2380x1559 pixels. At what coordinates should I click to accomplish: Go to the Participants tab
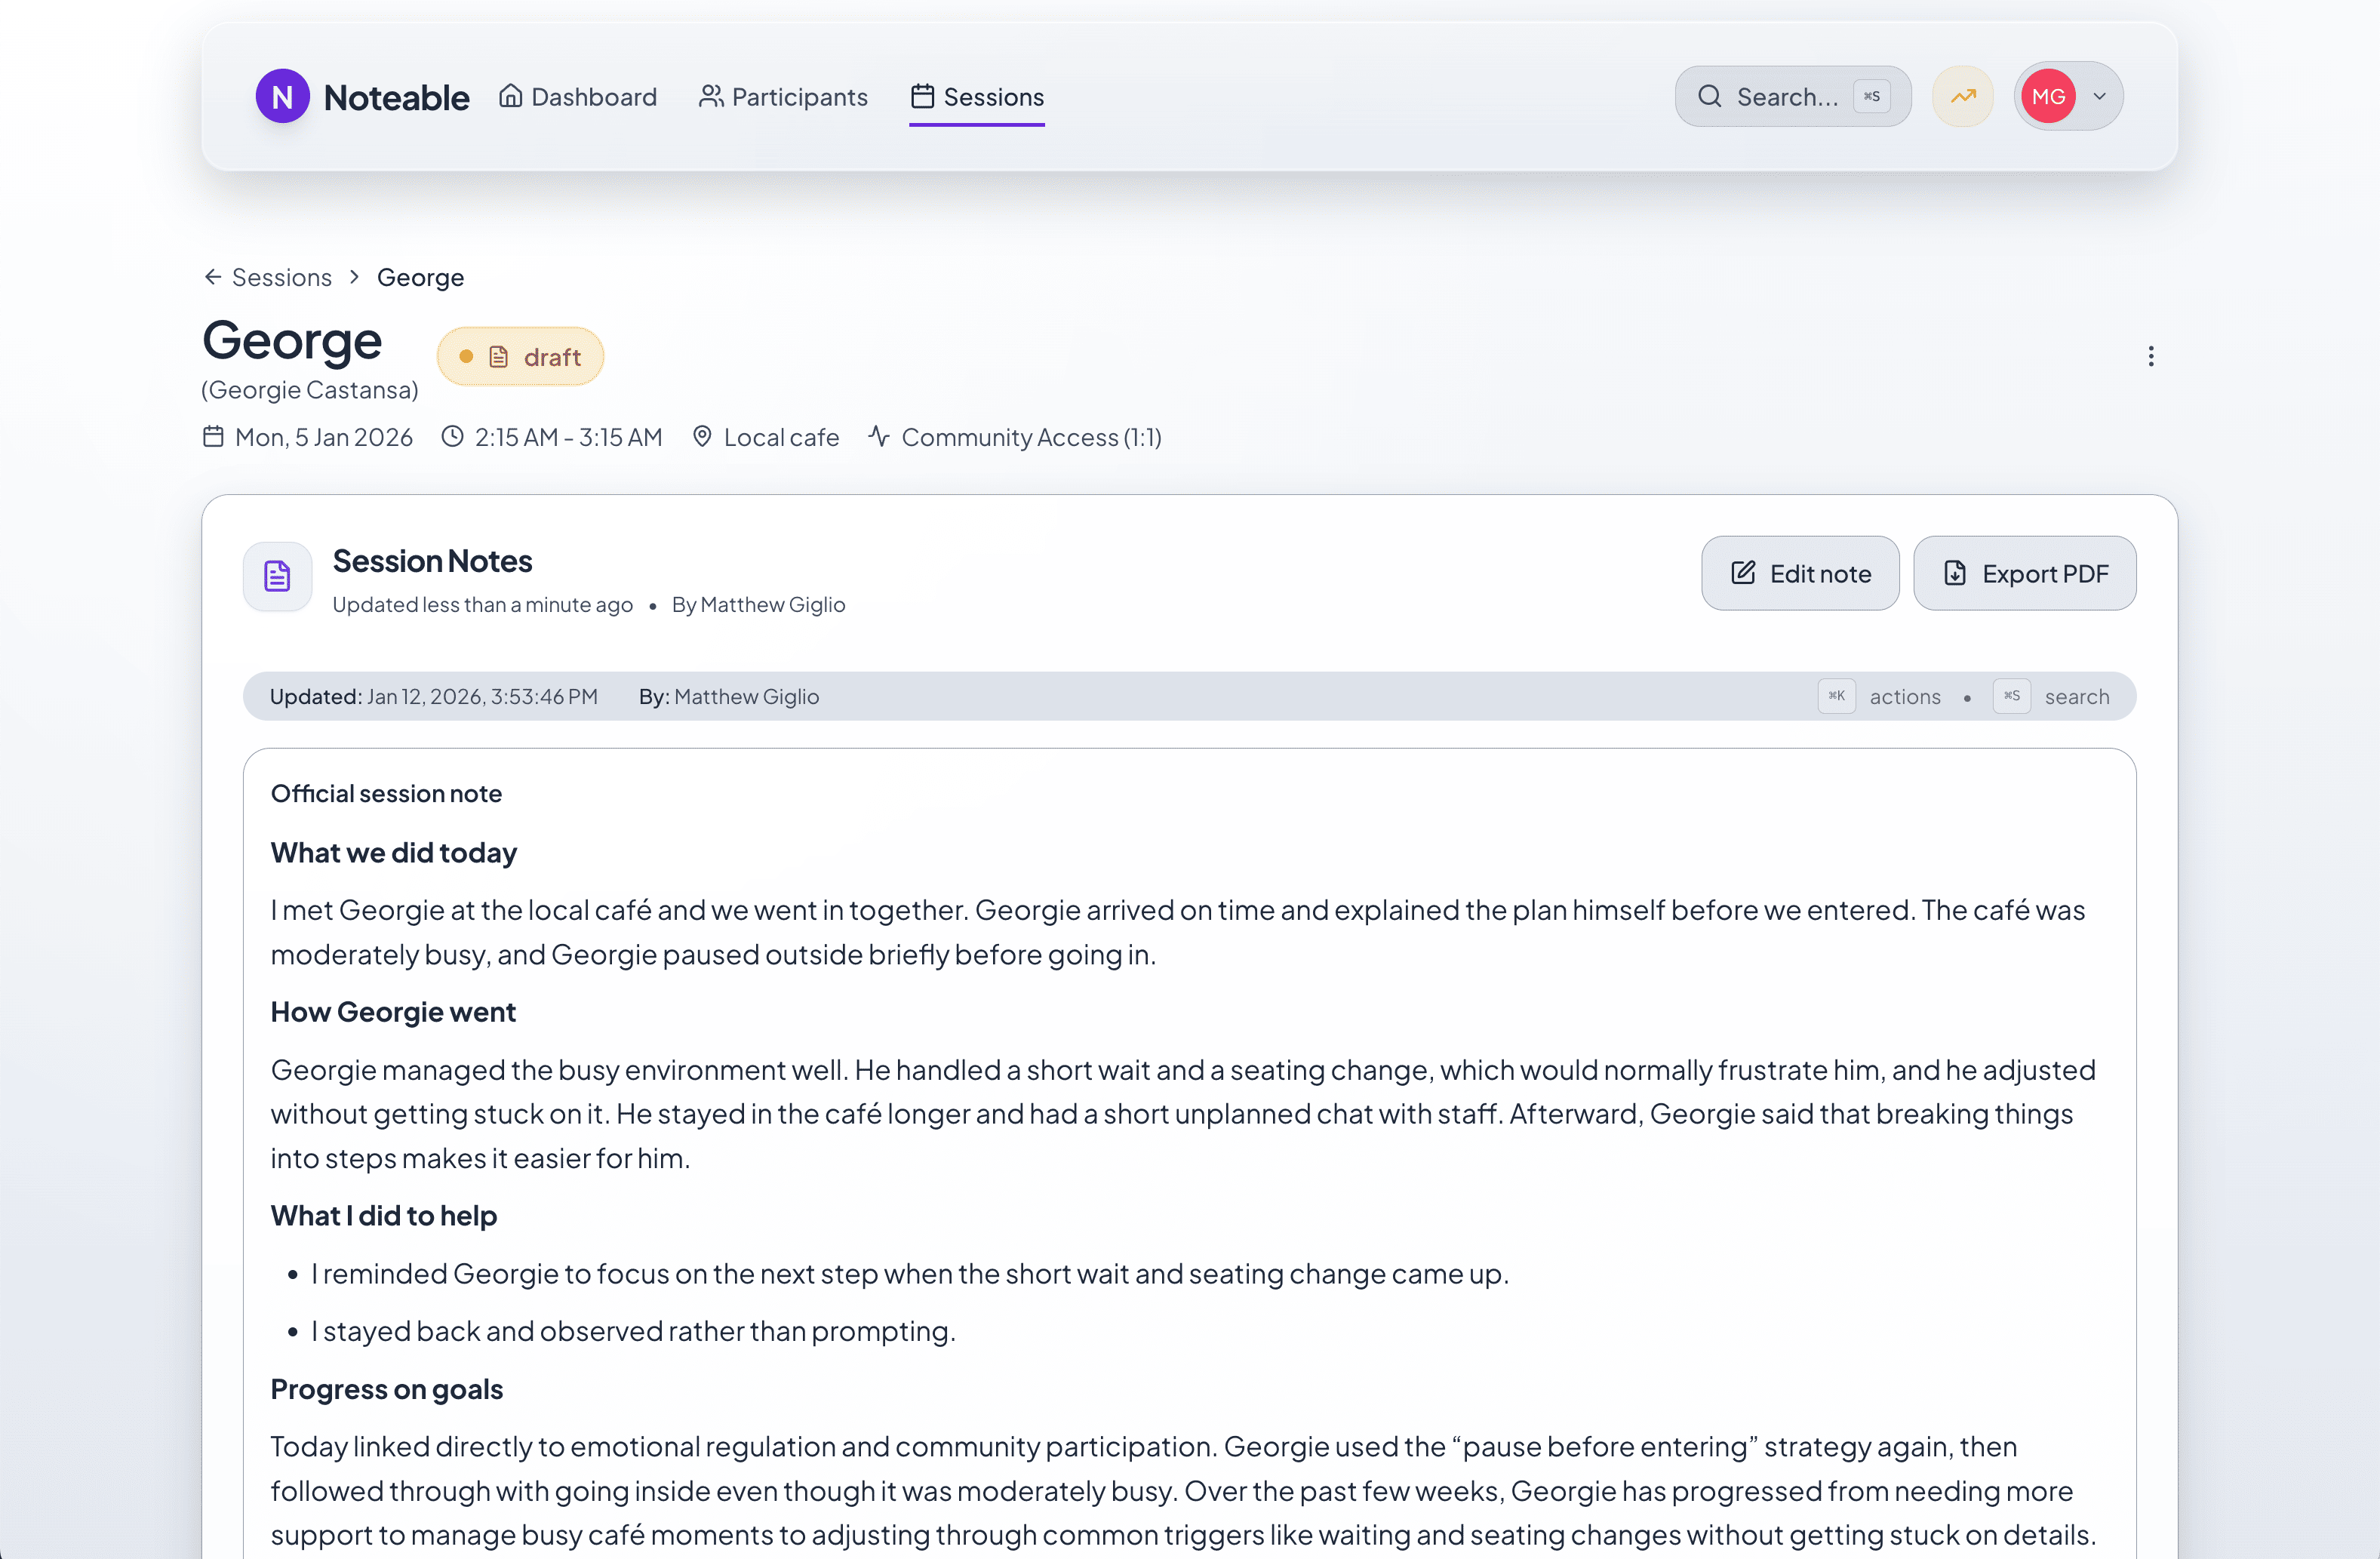(783, 97)
